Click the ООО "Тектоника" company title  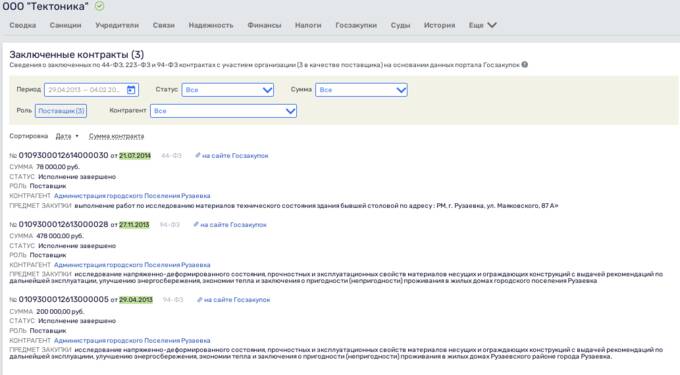pos(45,6)
